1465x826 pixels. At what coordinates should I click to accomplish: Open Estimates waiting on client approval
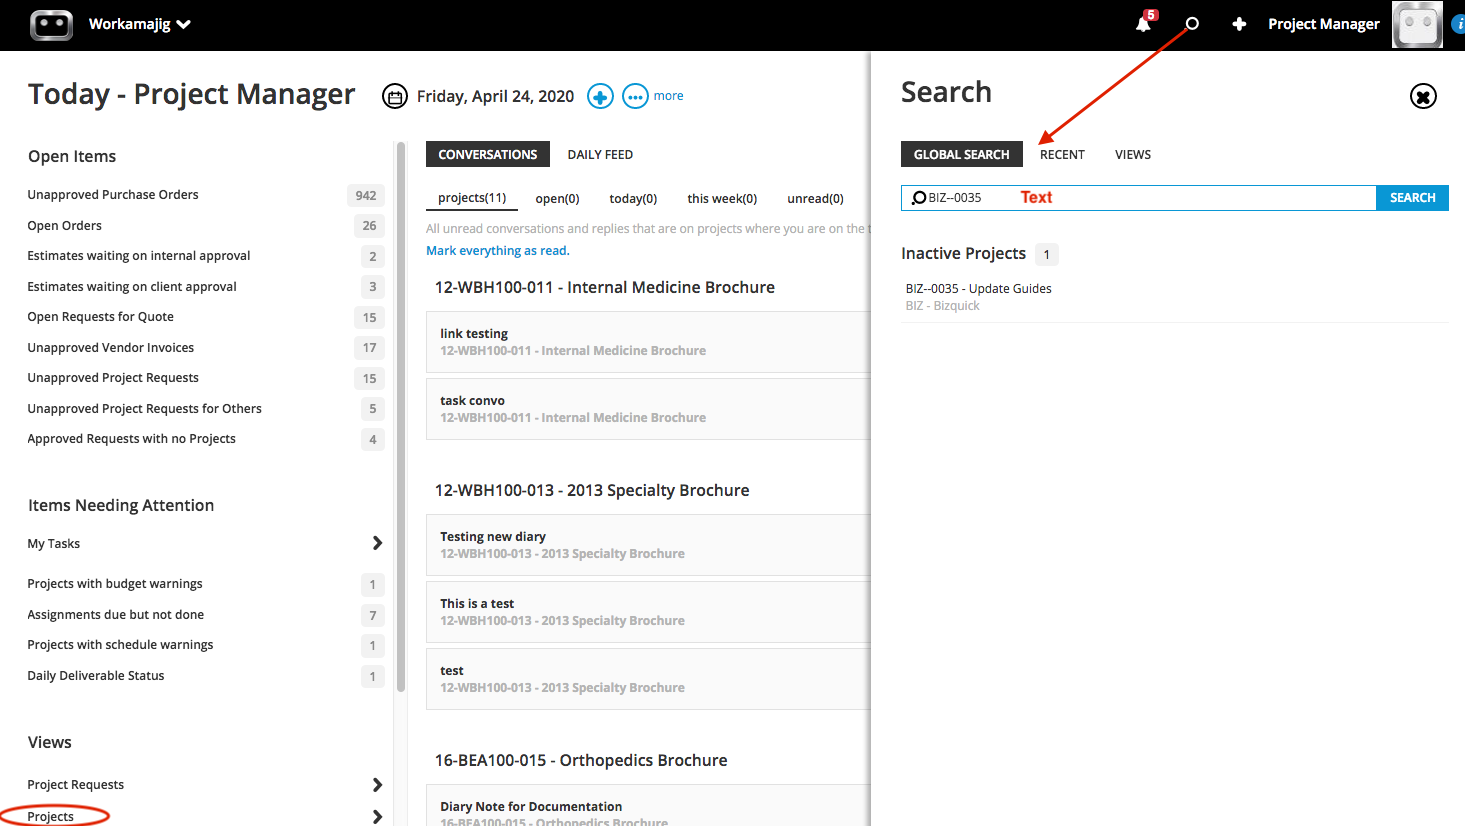pyautogui.click(x=132, y=287)
